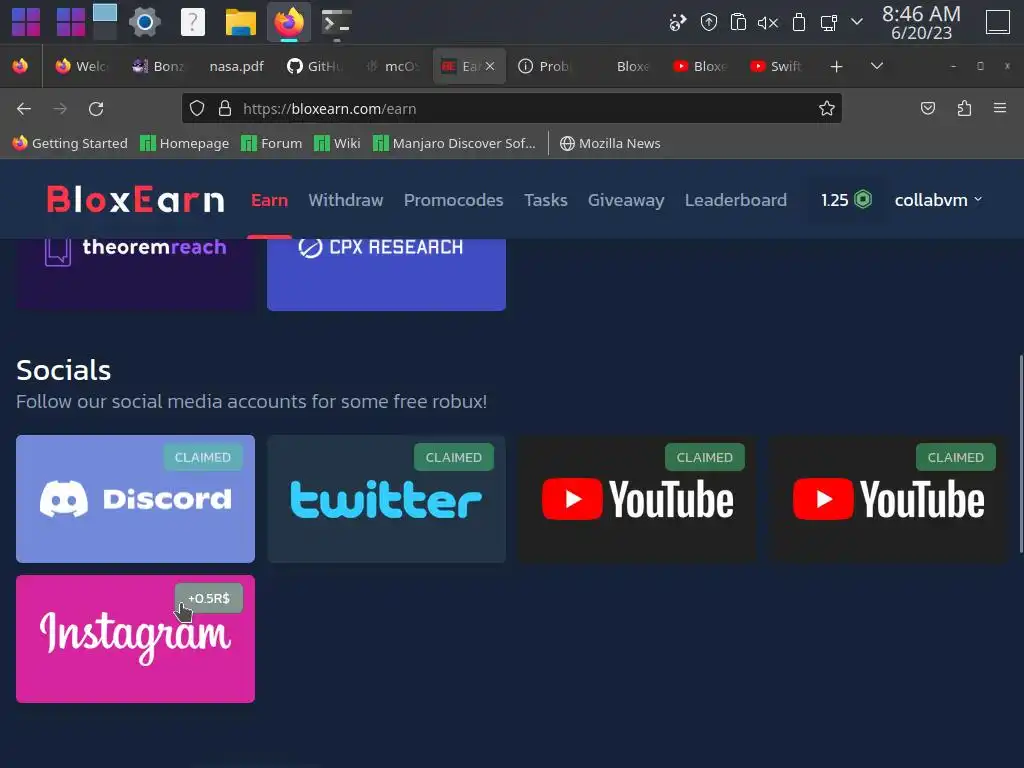The height and width of the screenshot is (768, 1024).
Task: Open Manjaro Discover Software bookmark
Action: point(454,143)
